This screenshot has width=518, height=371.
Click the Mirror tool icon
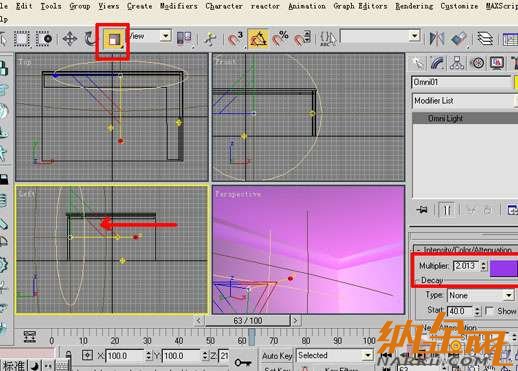point(437,39)
